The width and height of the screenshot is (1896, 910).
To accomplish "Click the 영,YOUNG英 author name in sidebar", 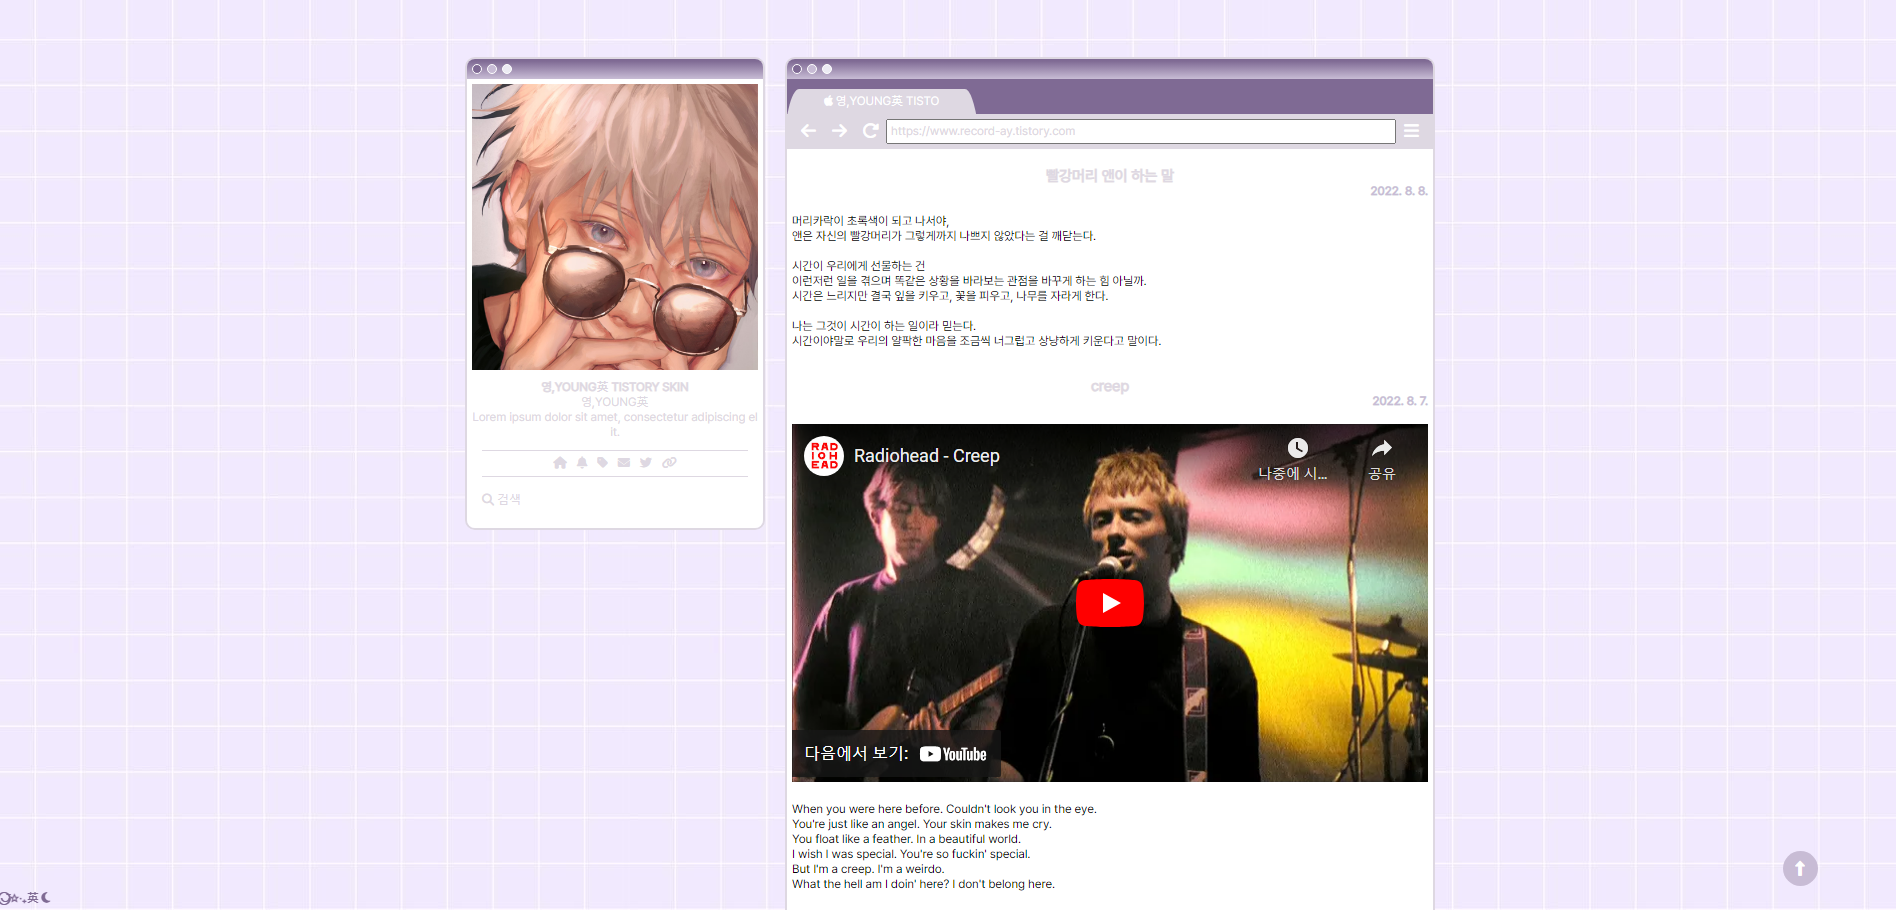I will [615, 402].
